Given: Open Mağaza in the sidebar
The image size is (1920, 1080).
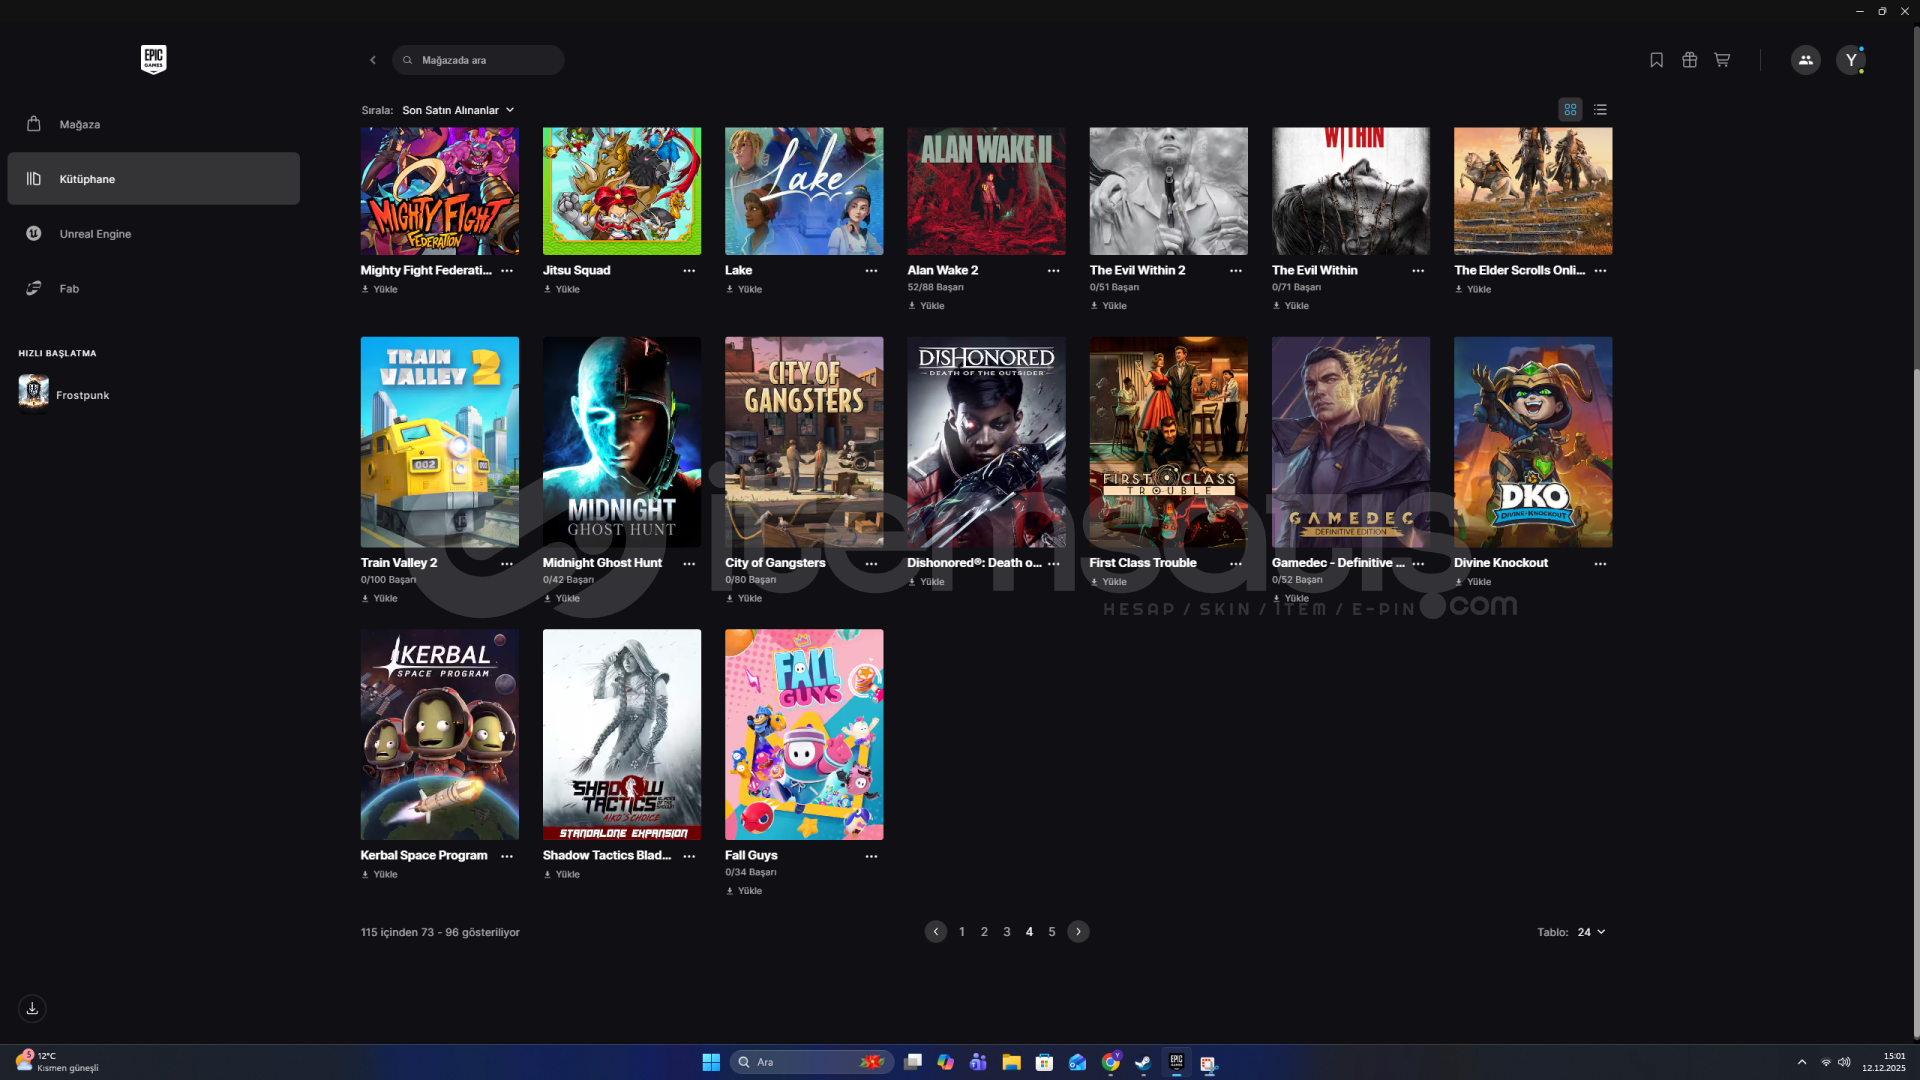Looking at the screenshot, I should tap(79, 124).
